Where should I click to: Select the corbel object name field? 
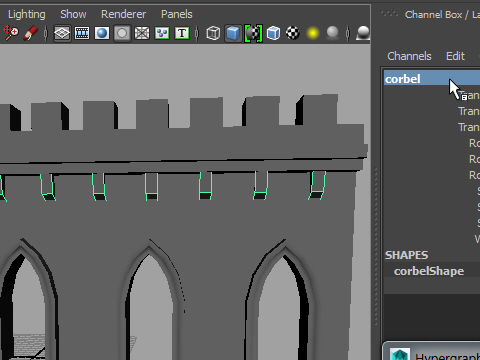432,79
